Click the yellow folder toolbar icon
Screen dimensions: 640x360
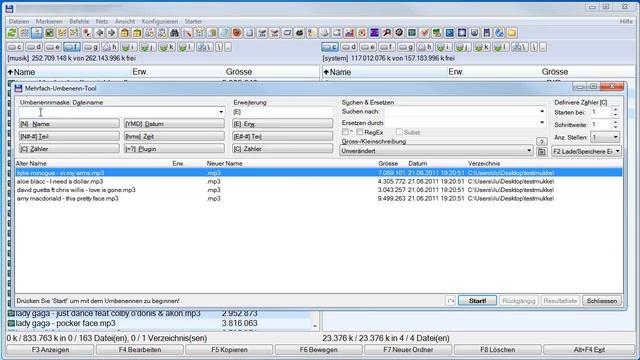[512, 33]
